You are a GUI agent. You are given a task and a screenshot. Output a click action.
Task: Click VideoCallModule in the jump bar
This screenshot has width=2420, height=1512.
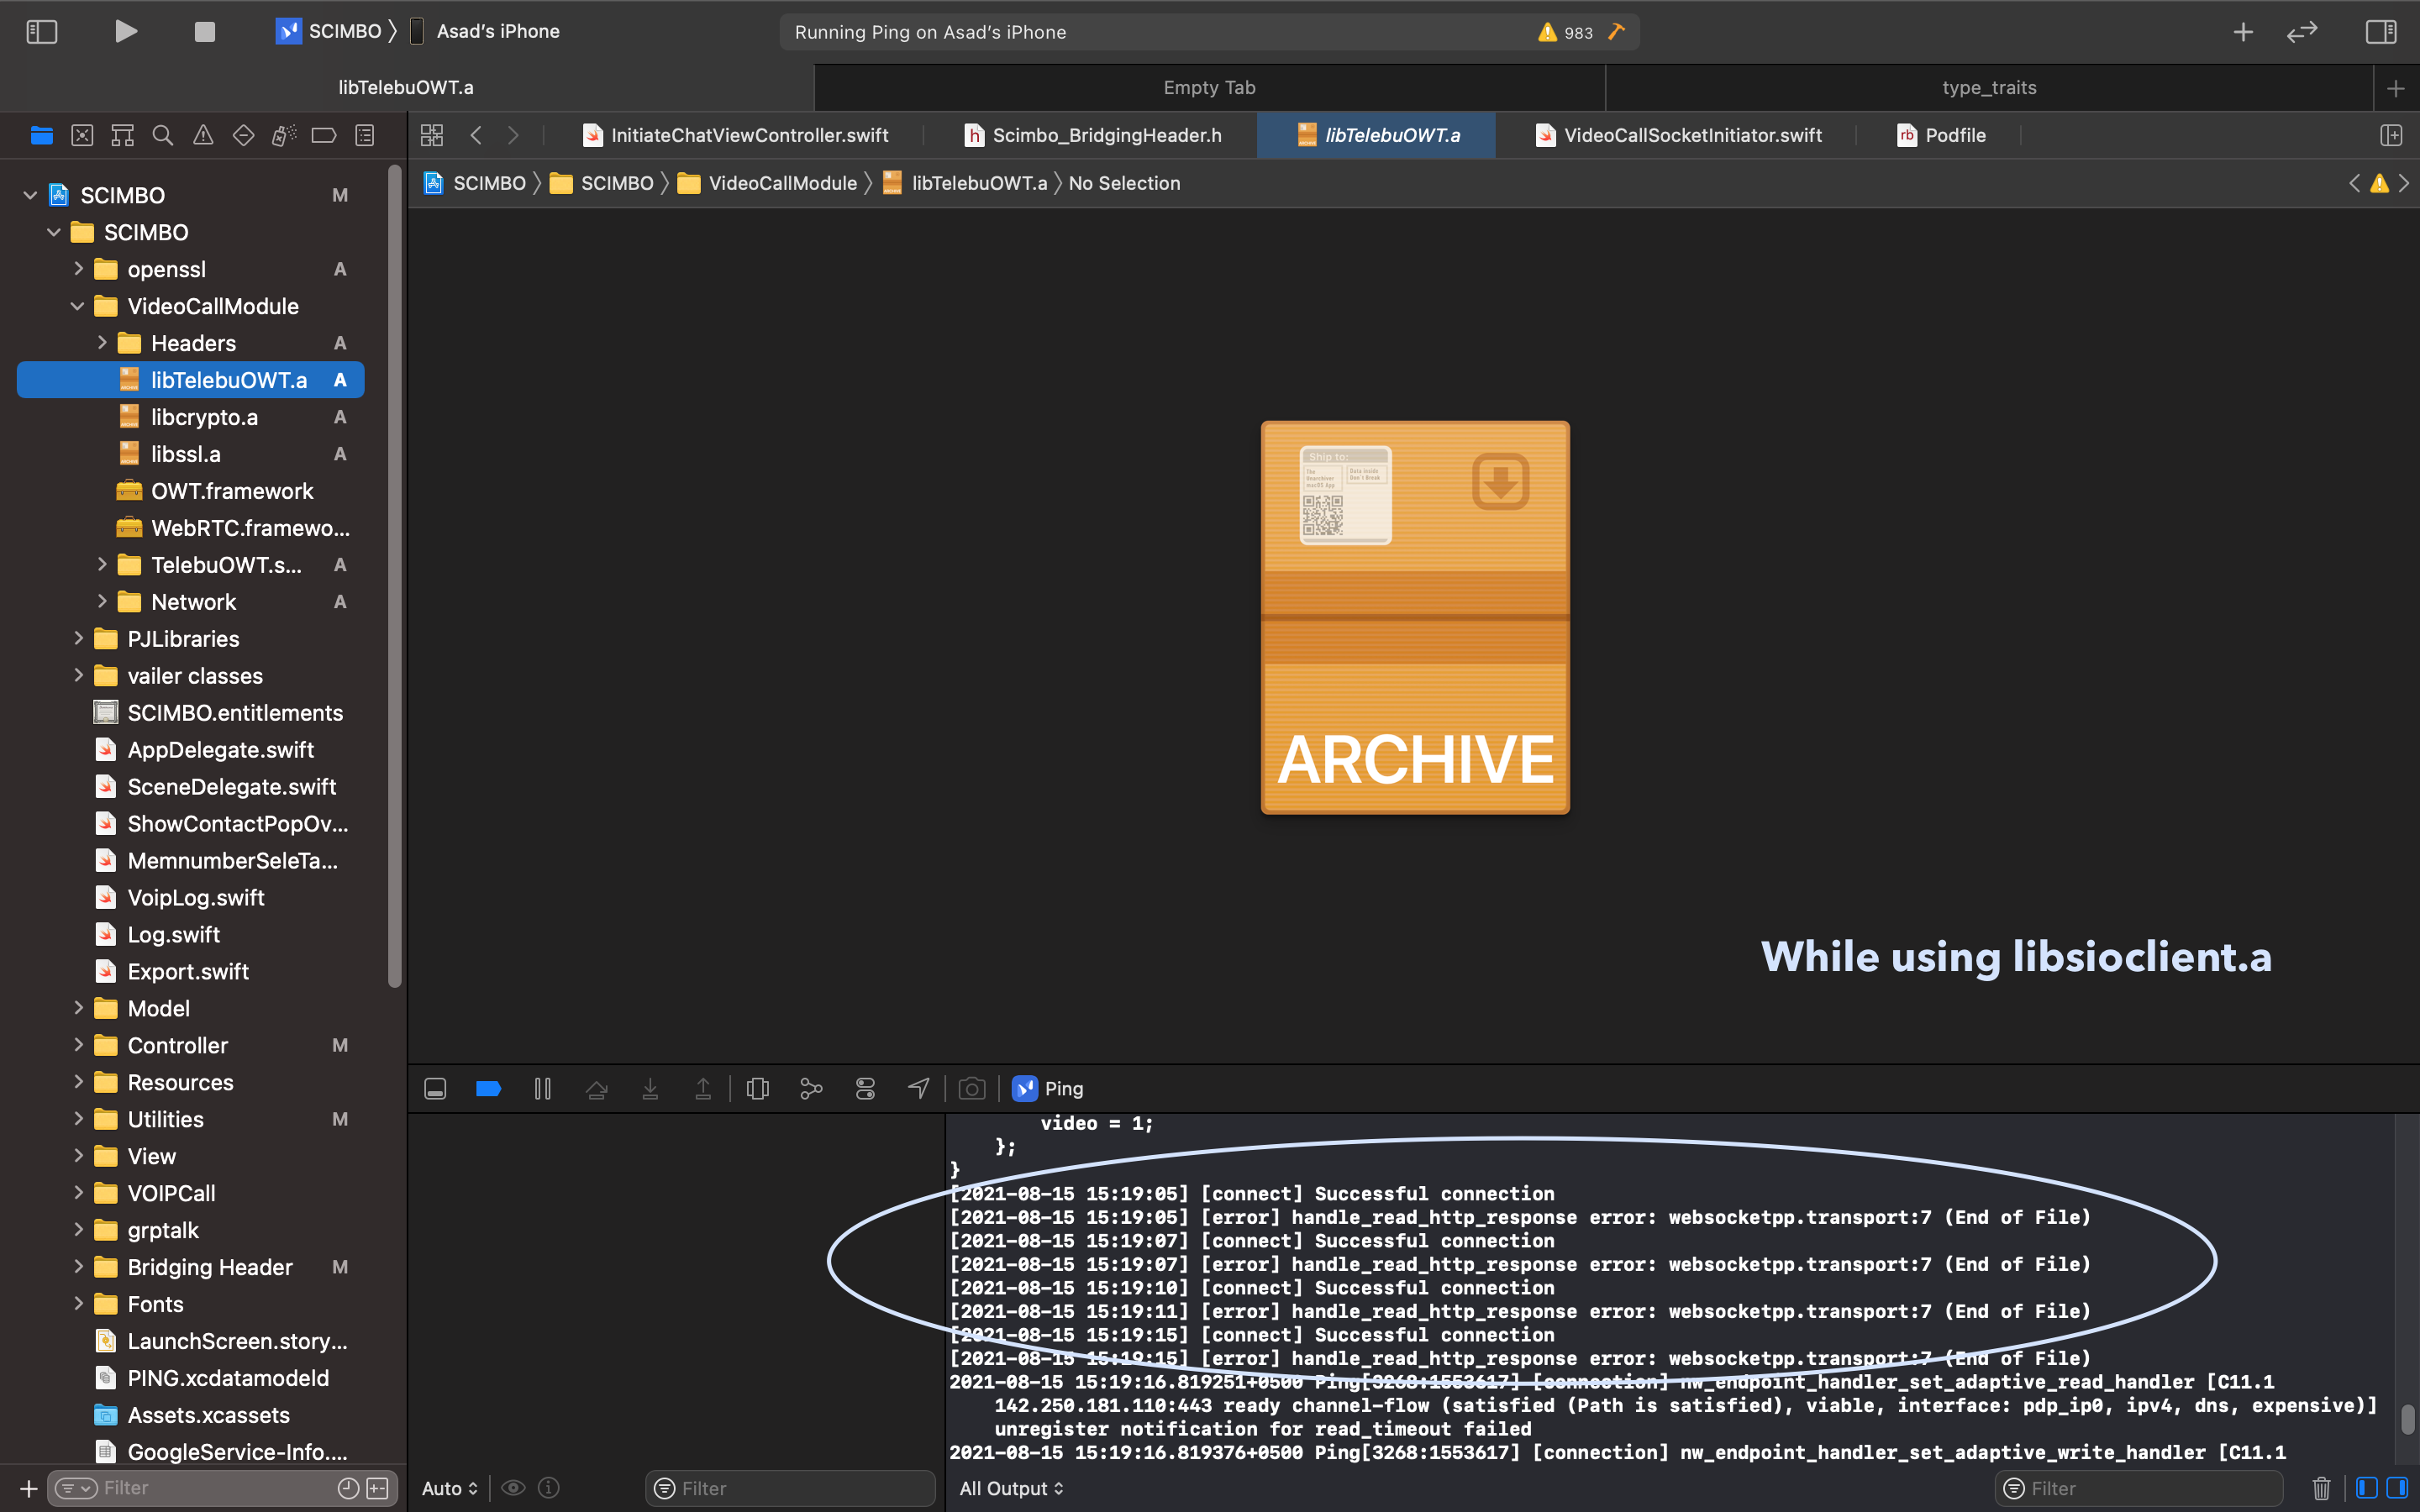click(782, 183)
